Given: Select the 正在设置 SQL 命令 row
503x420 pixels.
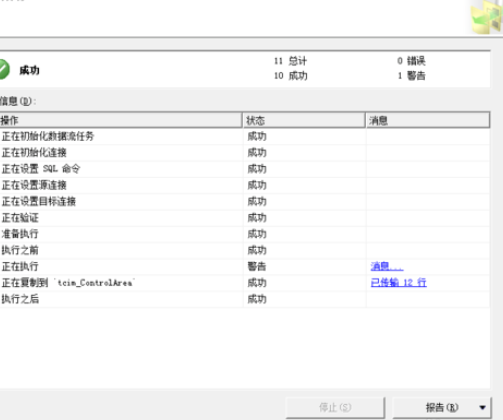Looking at the screenshot, I should (x=245, y=169).
